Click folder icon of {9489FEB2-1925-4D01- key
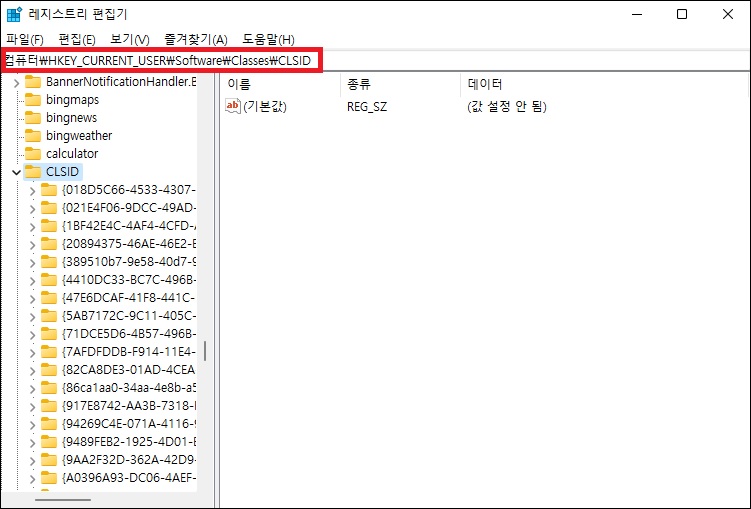Image resolution: width=751 pixels, height=509 pixels. click(x=48, y=441)
